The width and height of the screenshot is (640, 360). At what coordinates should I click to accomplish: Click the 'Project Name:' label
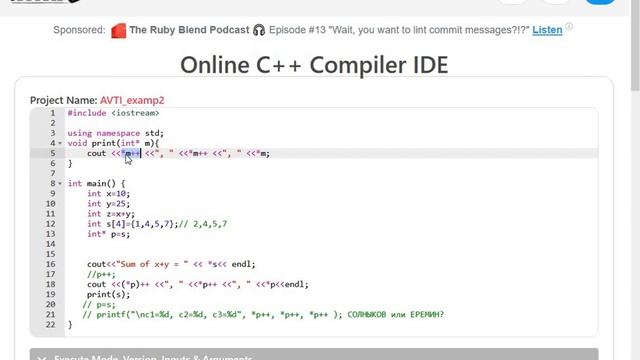[63, 100]
